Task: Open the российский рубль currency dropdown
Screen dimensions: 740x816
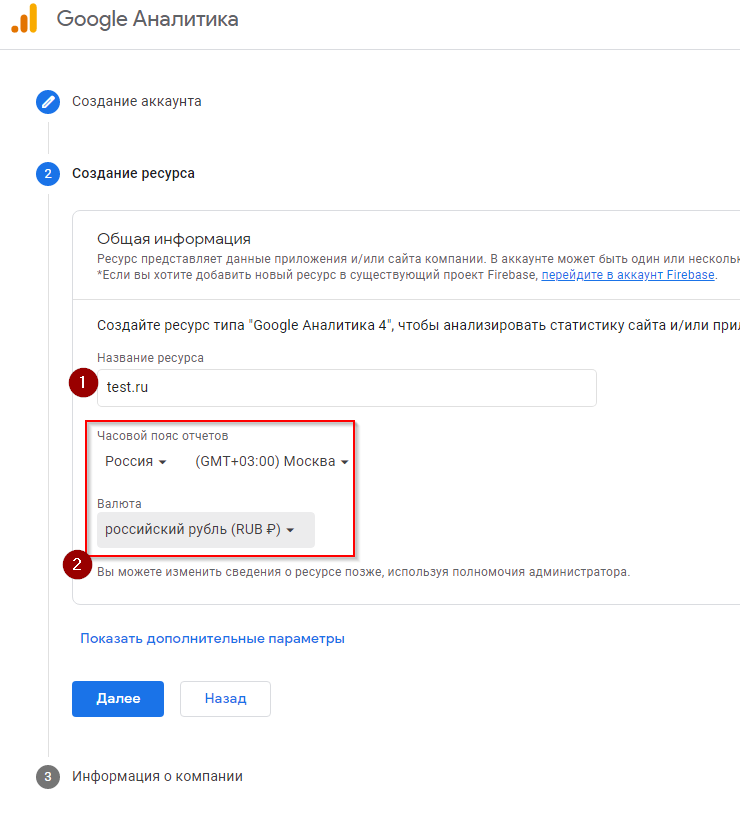Action: [204, 530]
